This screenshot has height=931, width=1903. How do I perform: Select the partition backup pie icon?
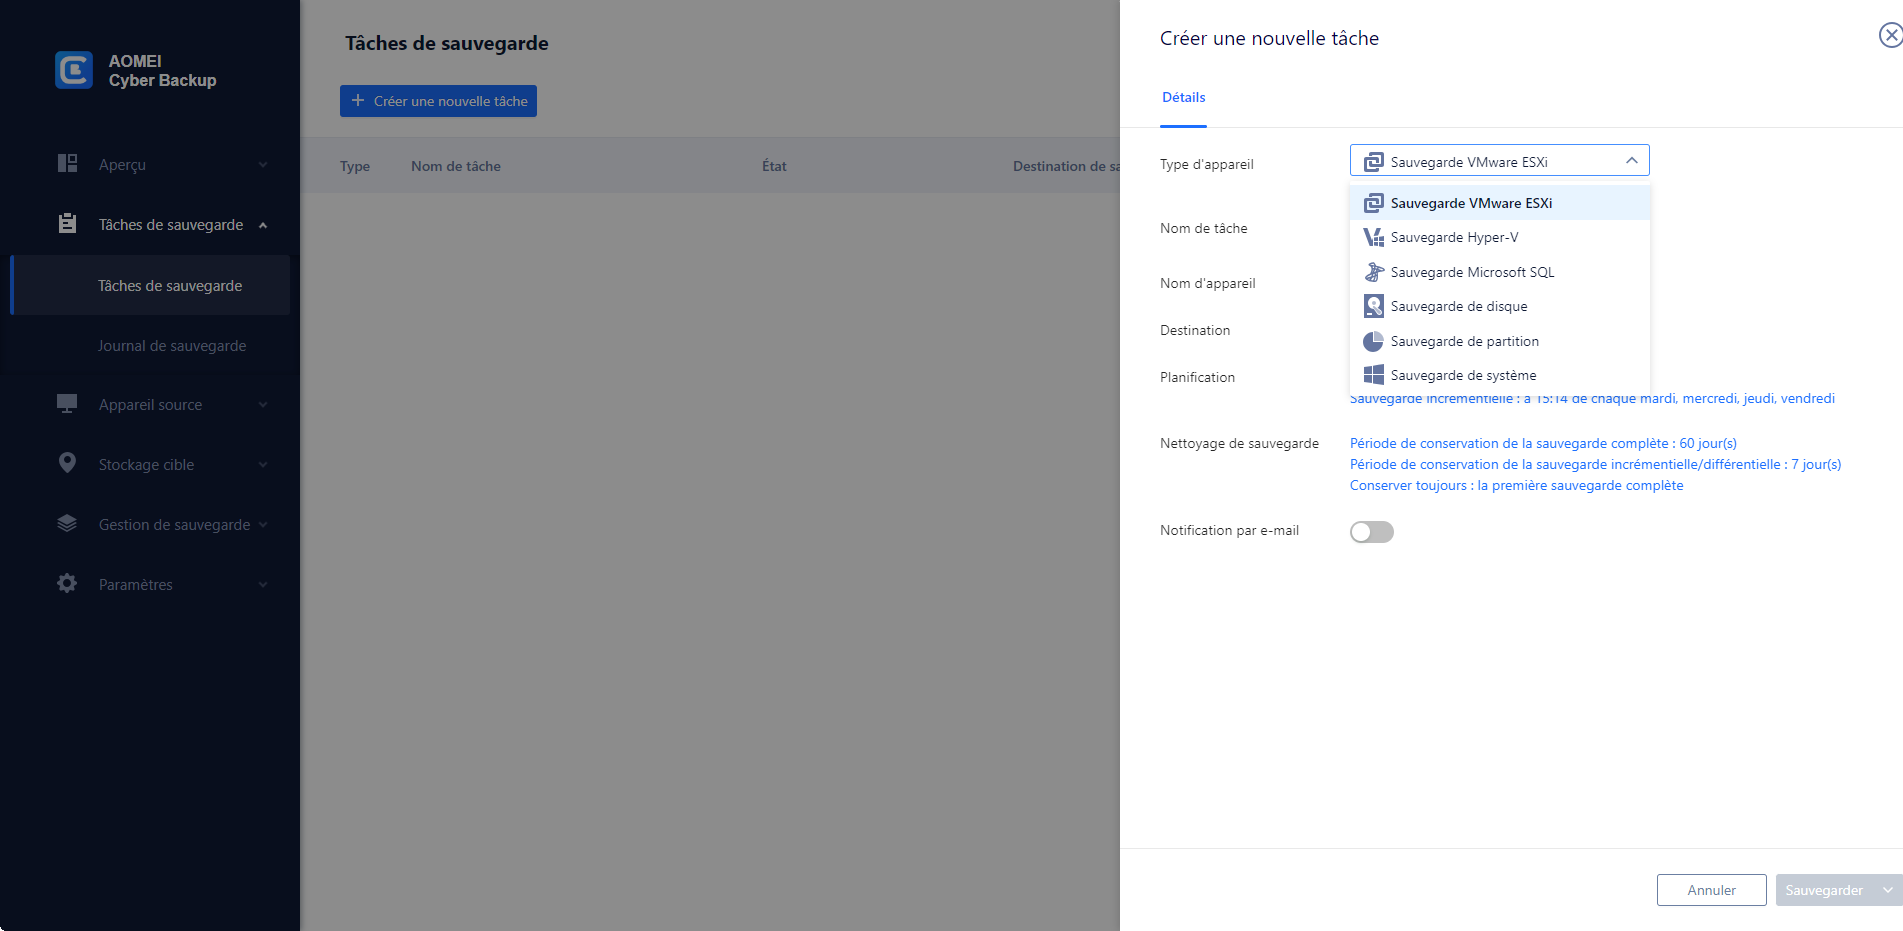tap(1373, 342)
